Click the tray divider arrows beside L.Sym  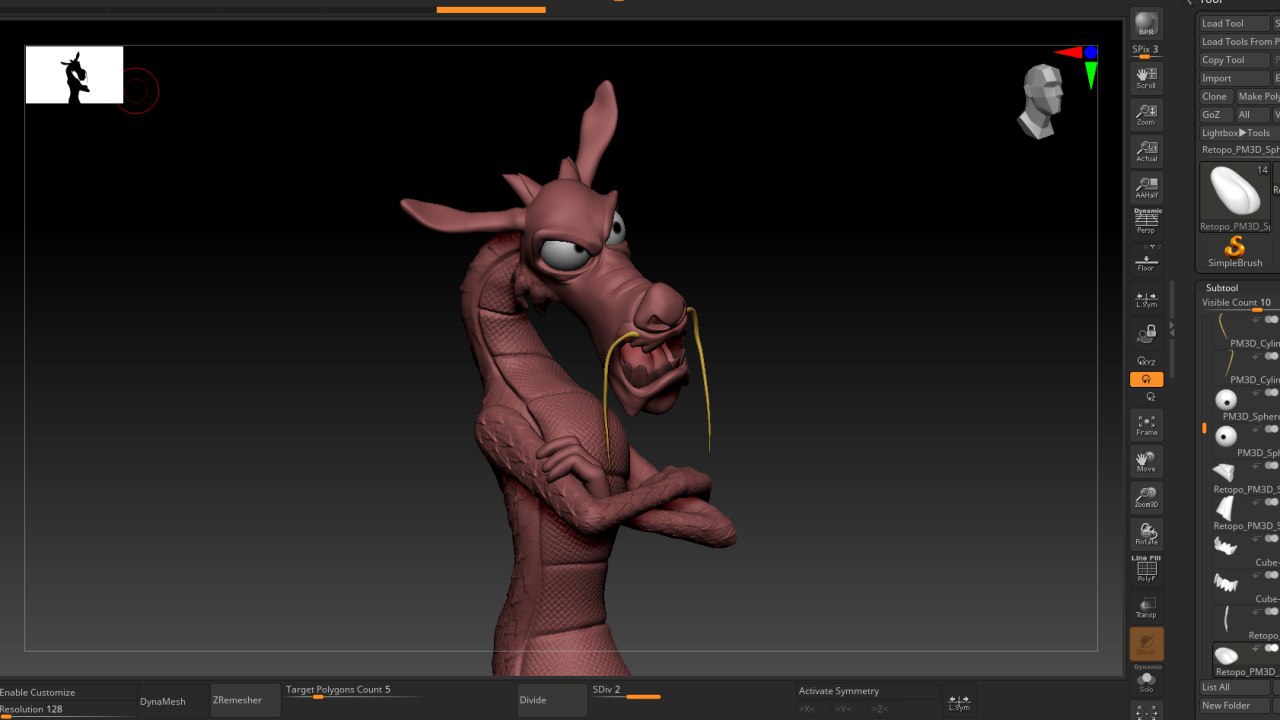click(x=1172, y=327)
